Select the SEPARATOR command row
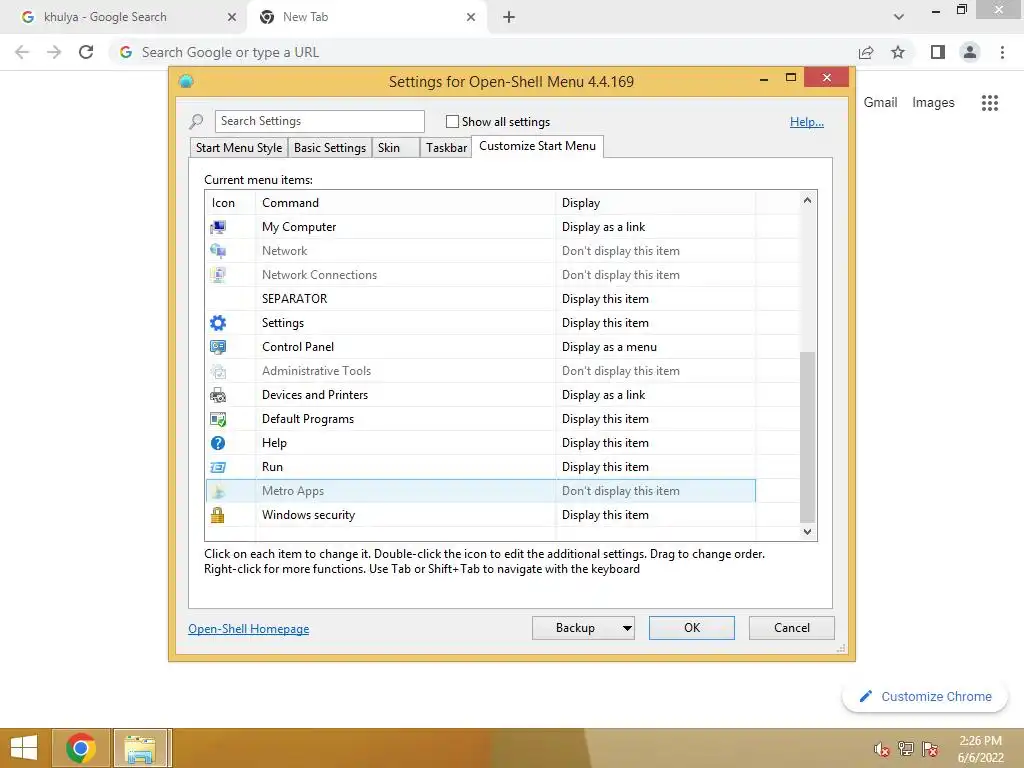1024x768 pixels. (x=480, y=299)
